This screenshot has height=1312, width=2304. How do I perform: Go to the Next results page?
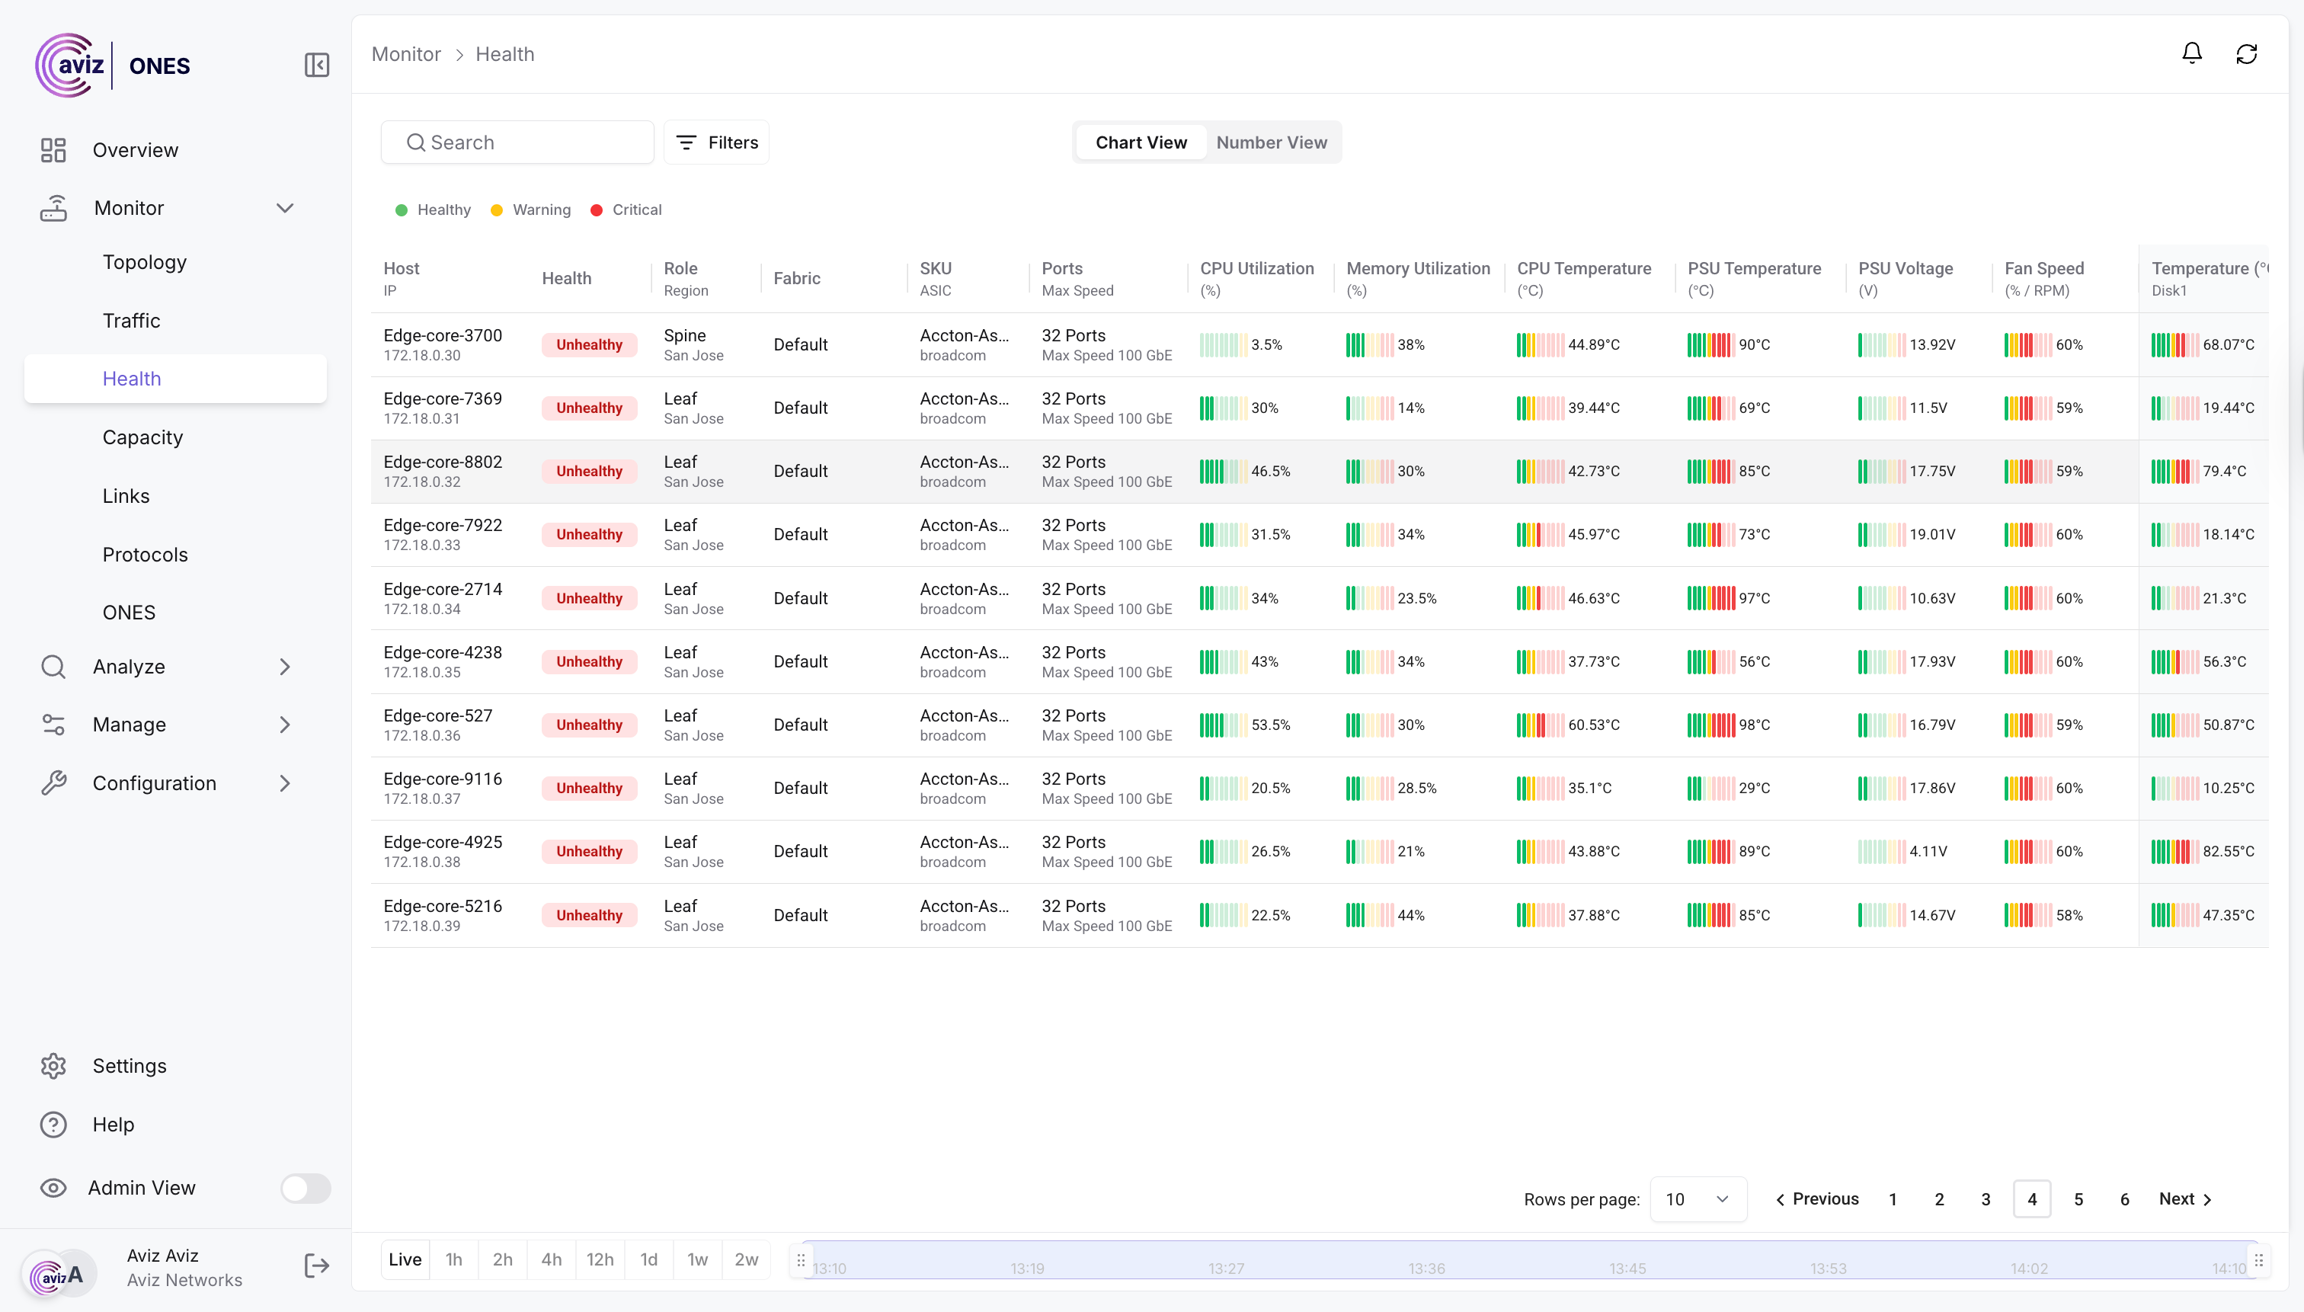point(2185,1199)
